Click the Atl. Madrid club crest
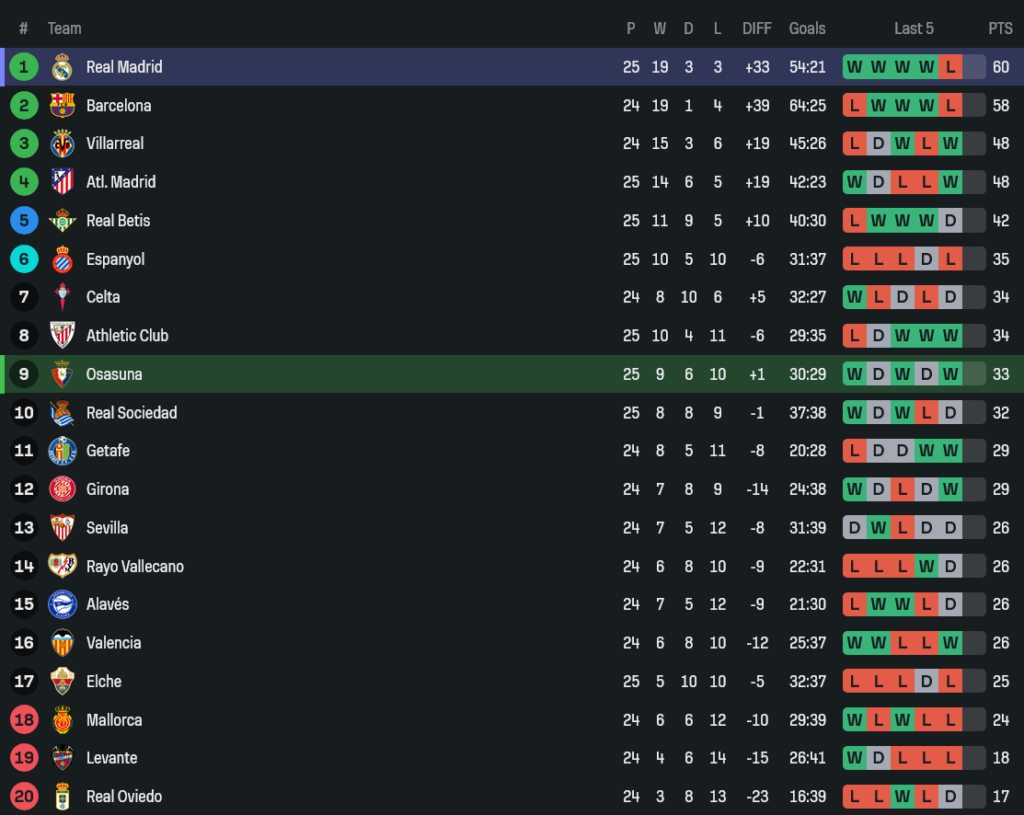Image resolution: width=1024 pixels, height=815 pixels. [x=62, y=182]
